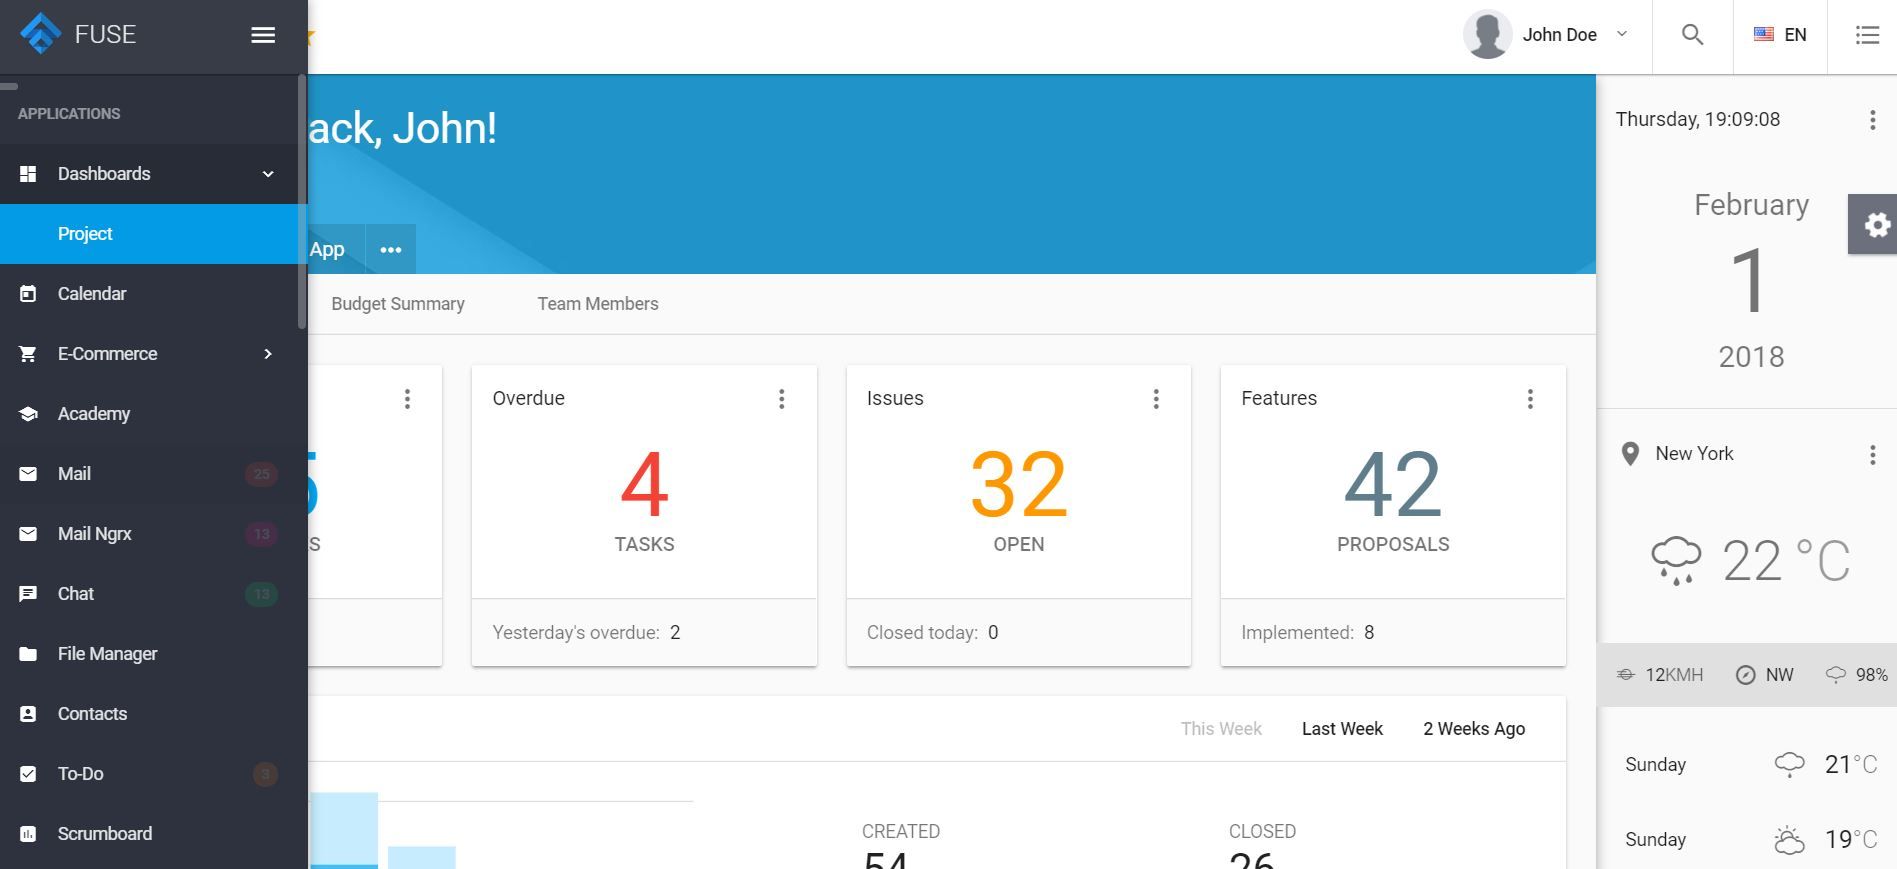This screenshot has width=1897, height=869.
Task: Open New York weather options menu
Action: [1873, 455]
